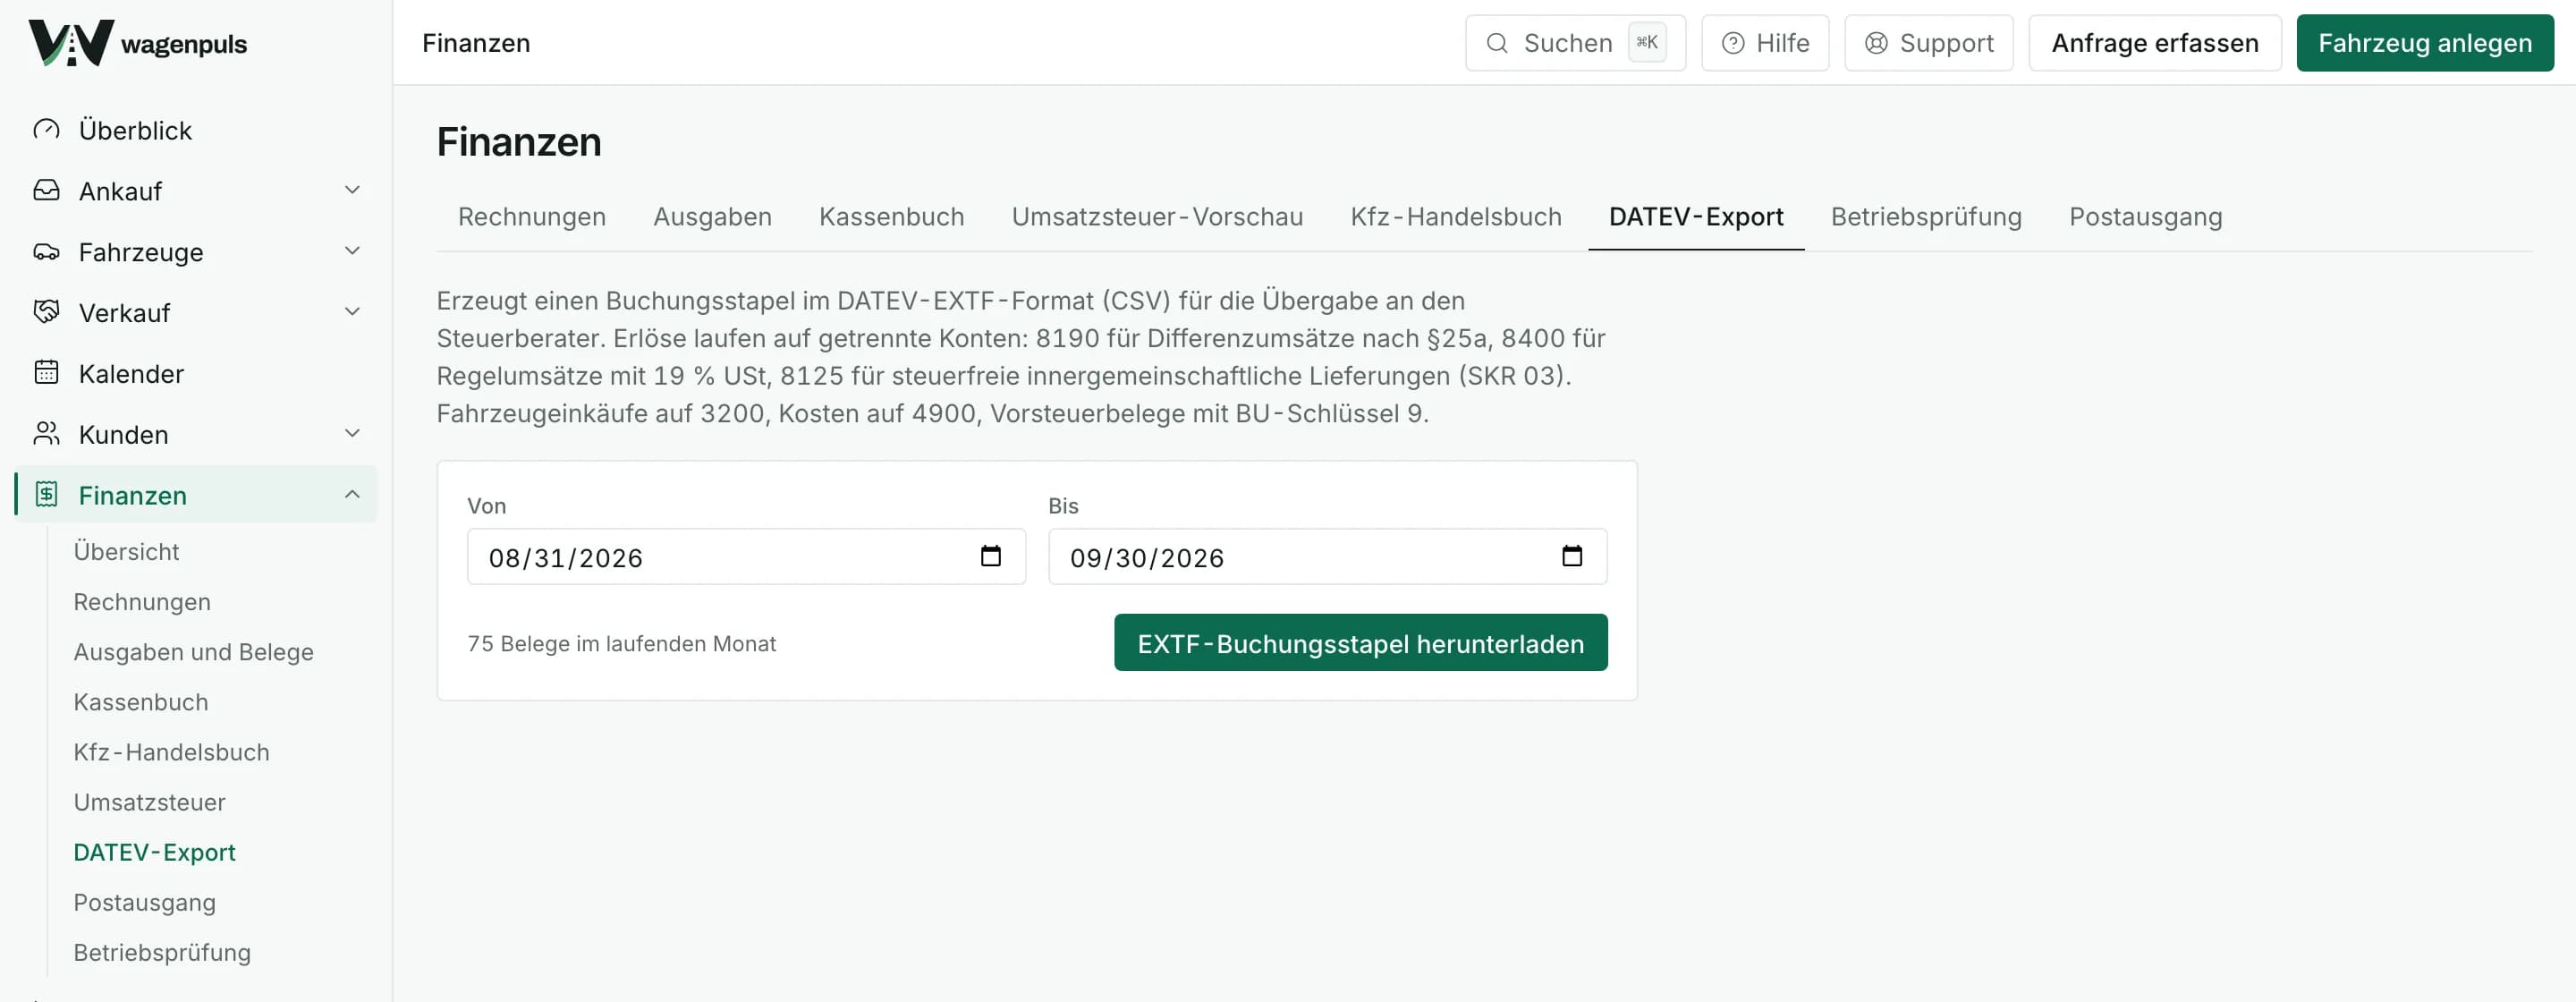Click the Ankauf inbox icon

[x=46, y=191]
